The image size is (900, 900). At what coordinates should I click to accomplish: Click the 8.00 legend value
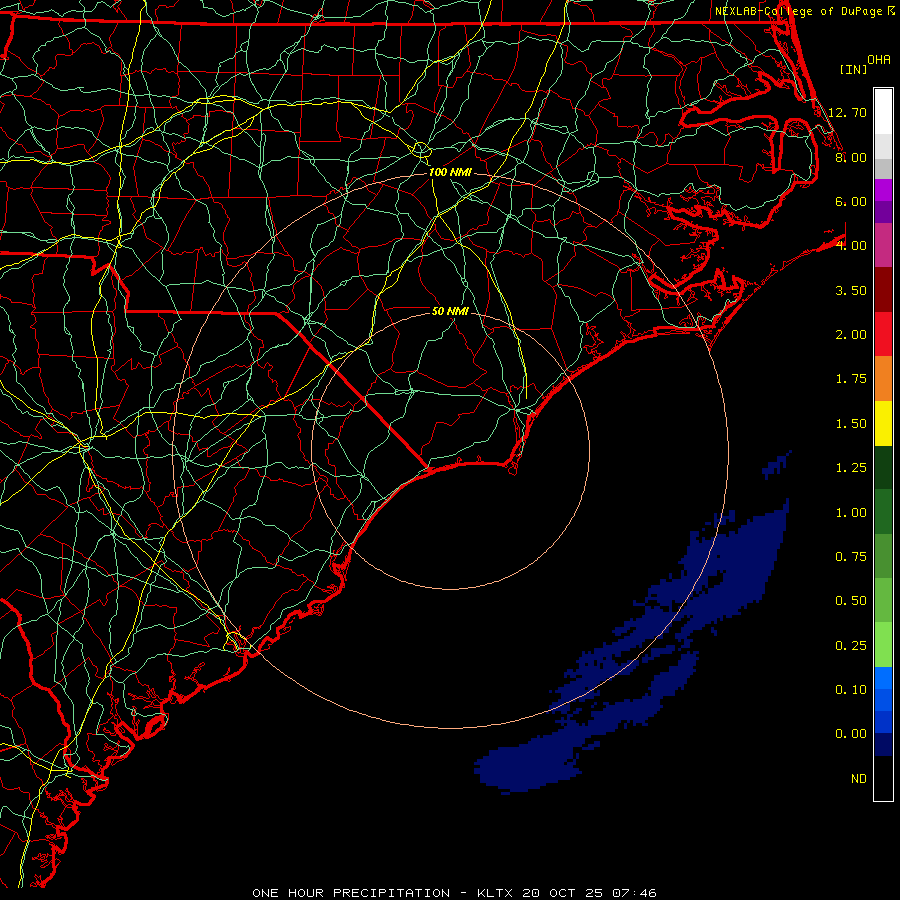[851, 157]
